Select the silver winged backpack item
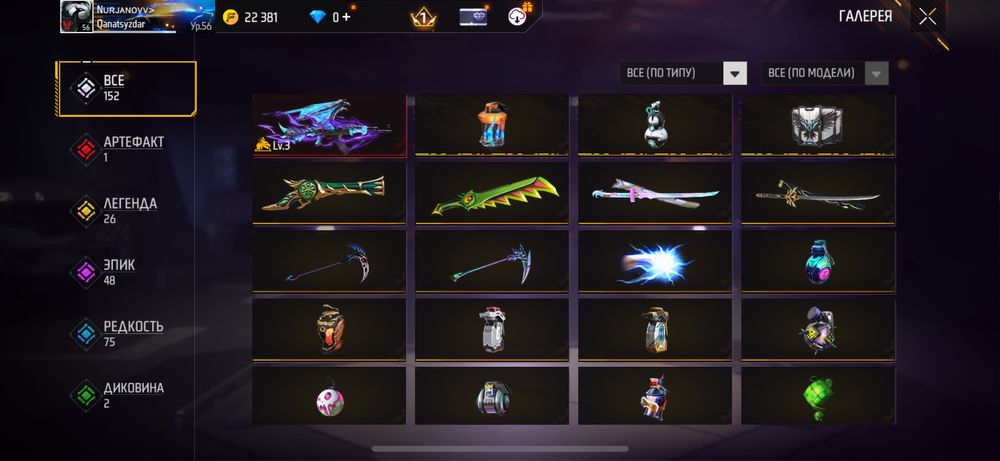The height and width of the screenshot is (461, 1000). (818, 126)
